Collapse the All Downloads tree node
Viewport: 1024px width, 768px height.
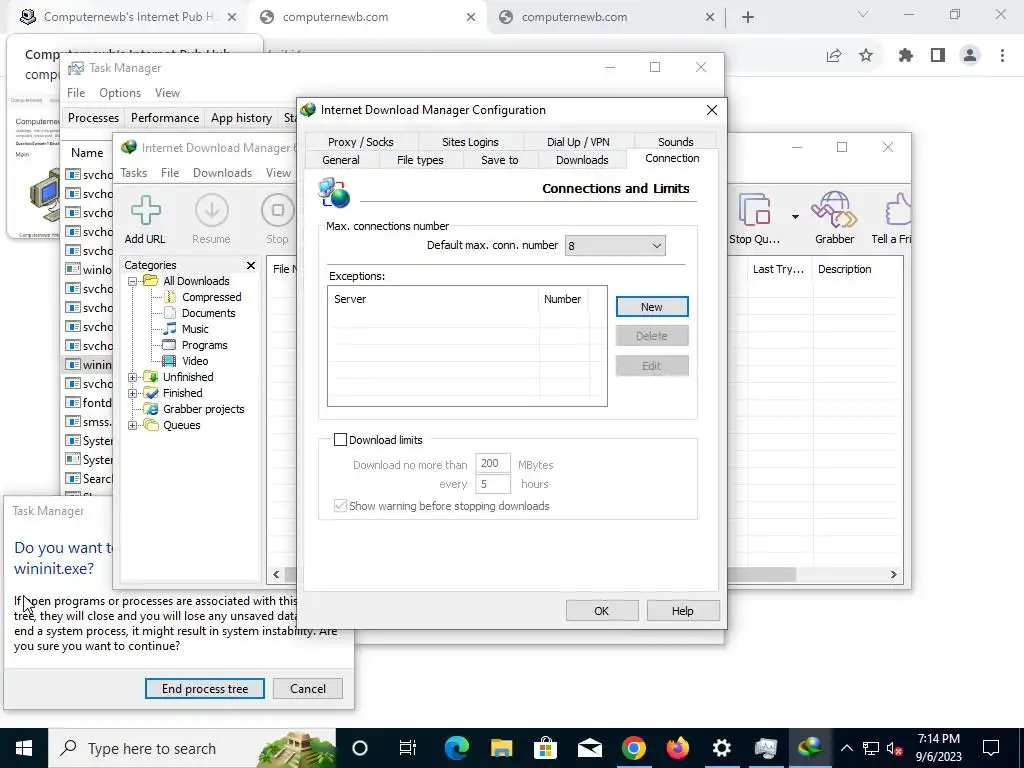click(x=133, y=281)
